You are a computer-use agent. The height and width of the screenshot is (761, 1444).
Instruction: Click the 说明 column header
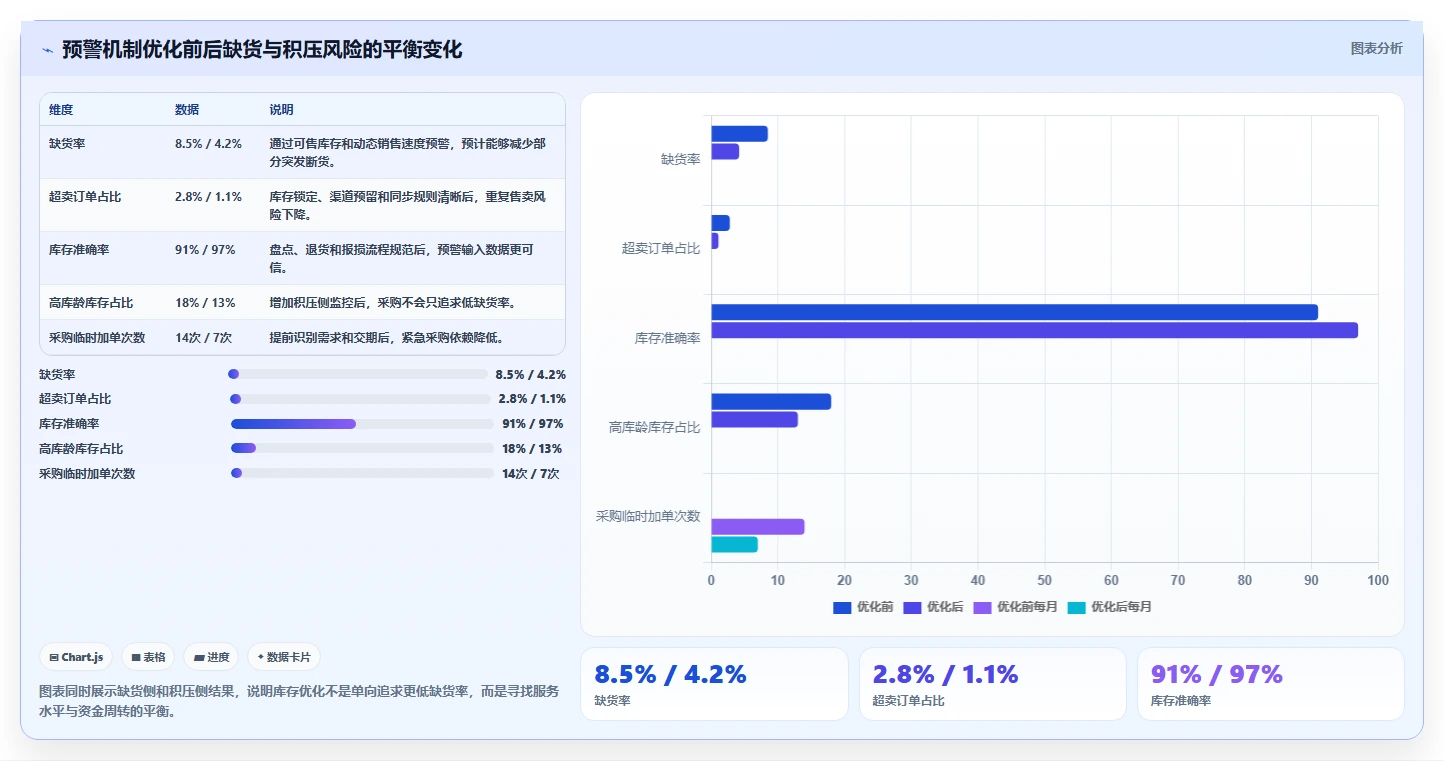[x=281, y=110]
